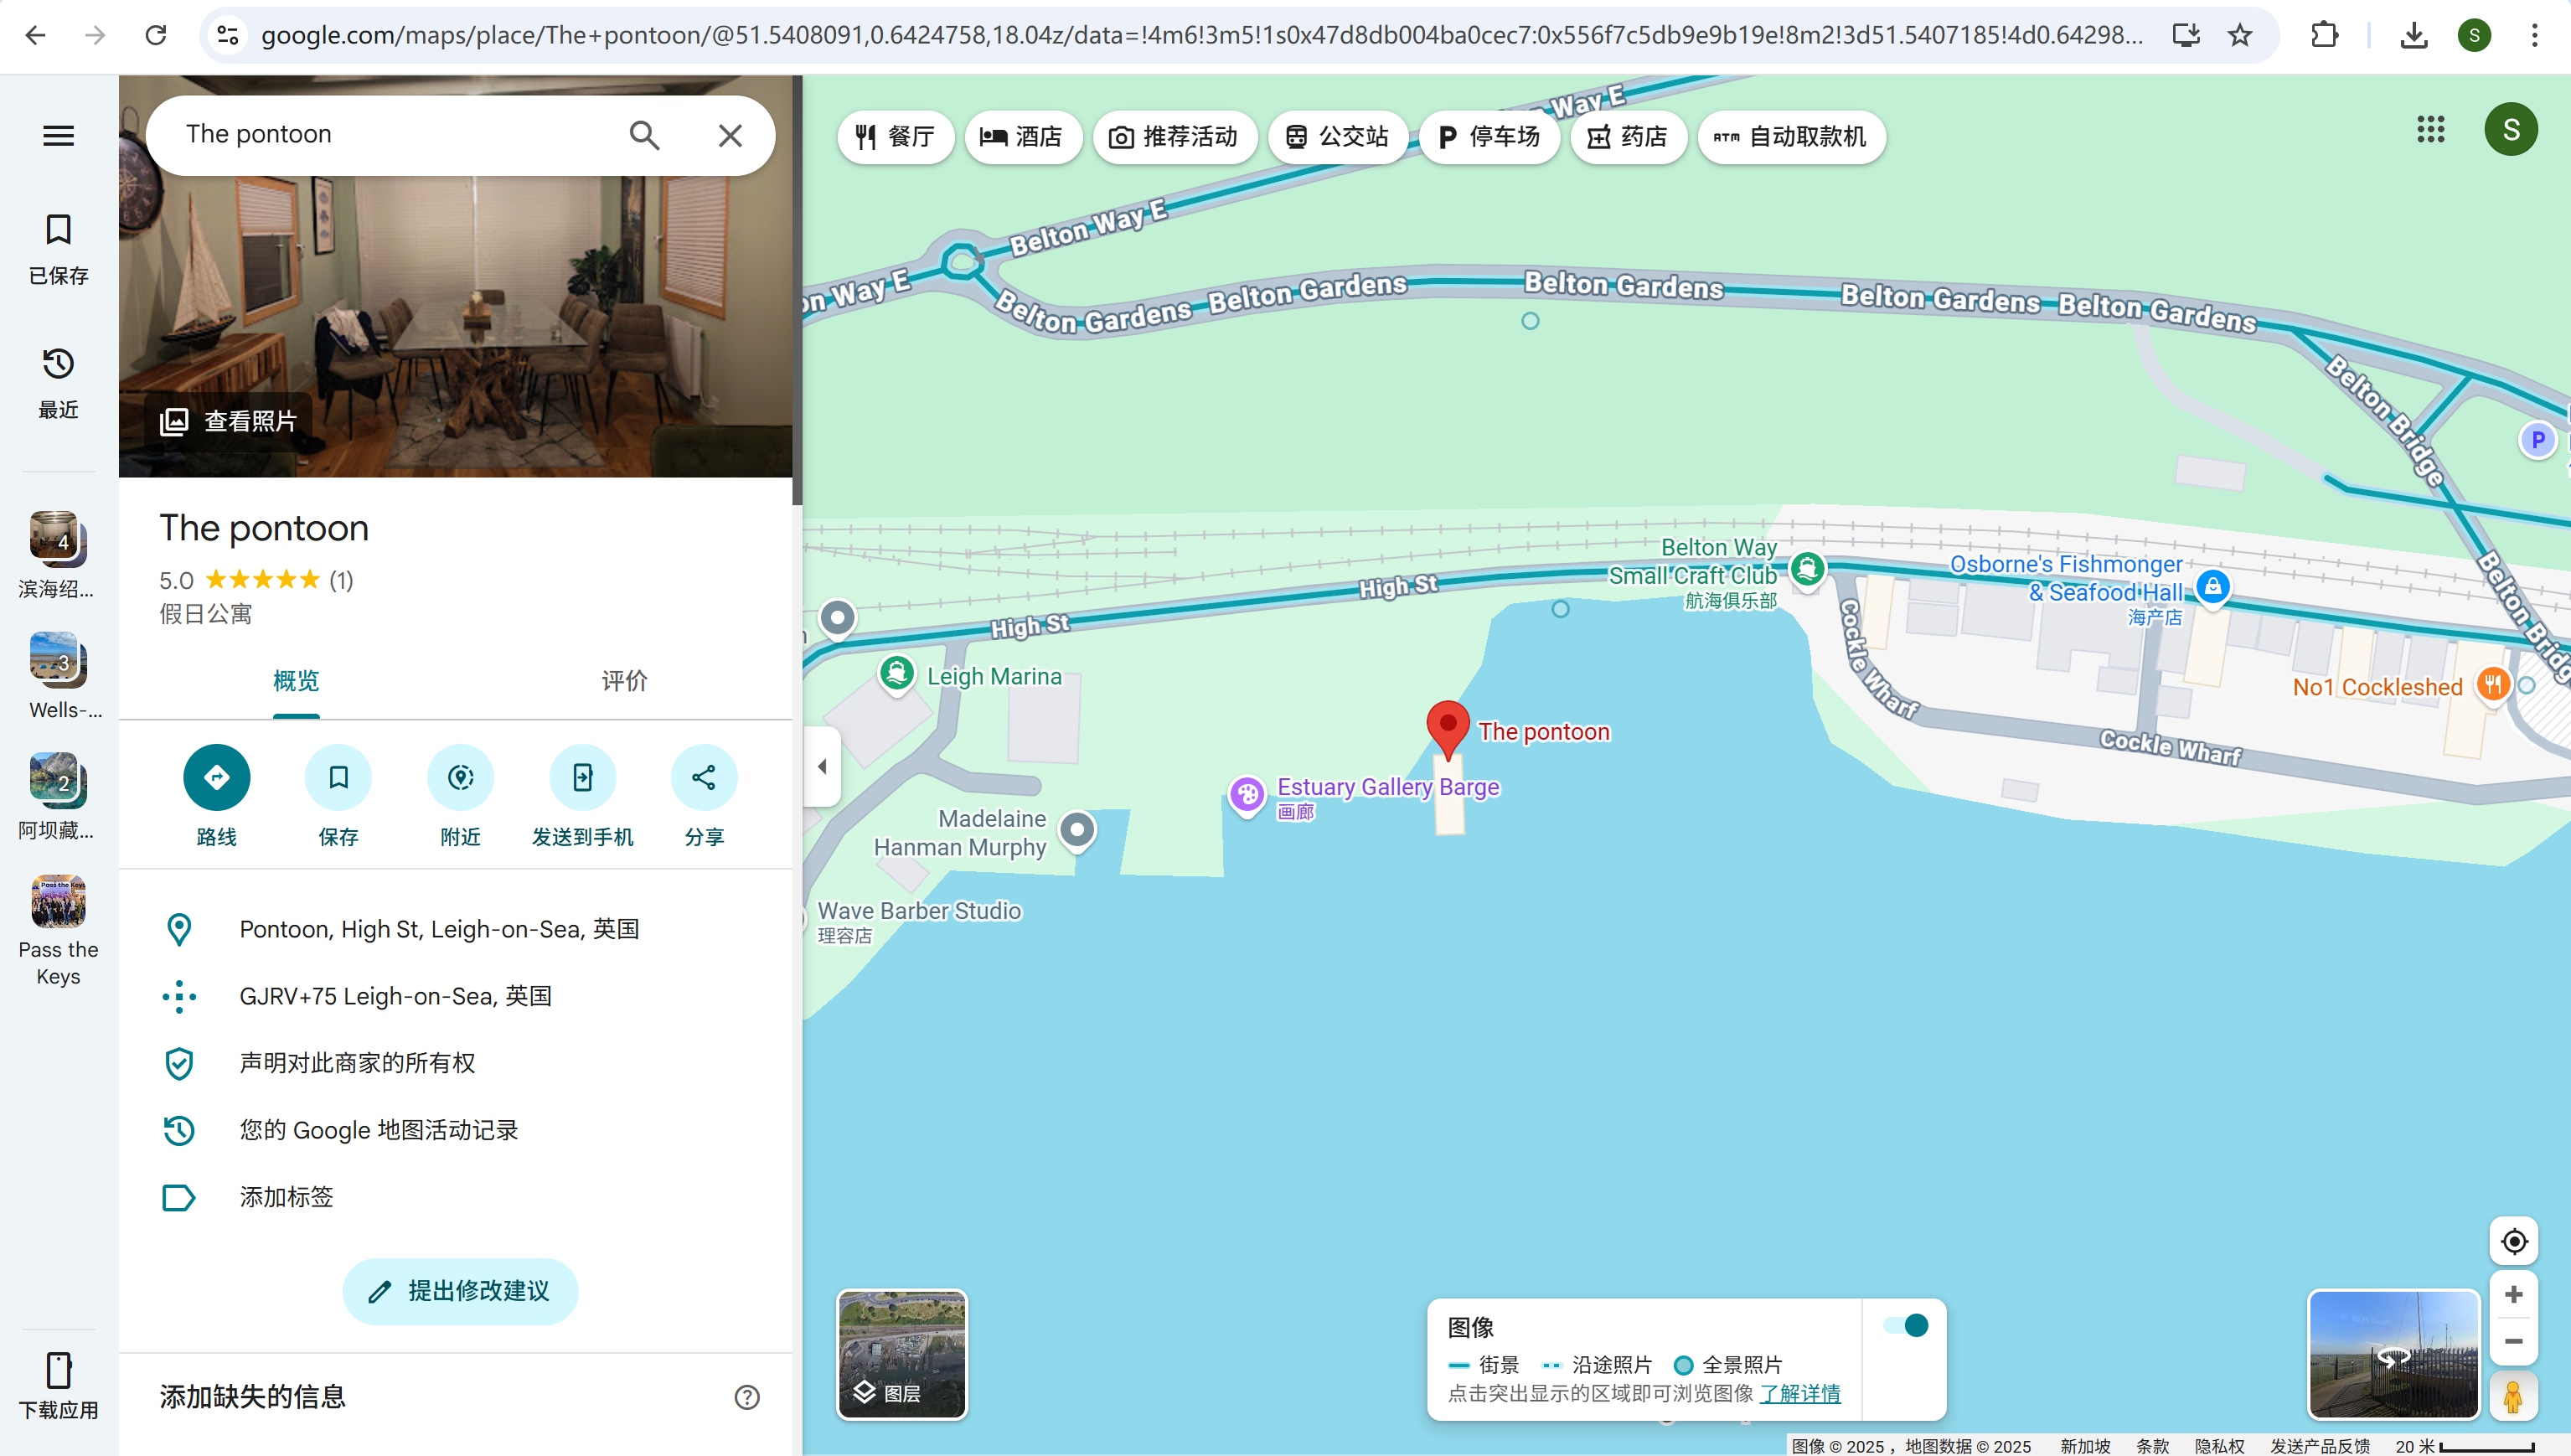
Task: Zoom in the map with plus button
Action: 2513,1295
